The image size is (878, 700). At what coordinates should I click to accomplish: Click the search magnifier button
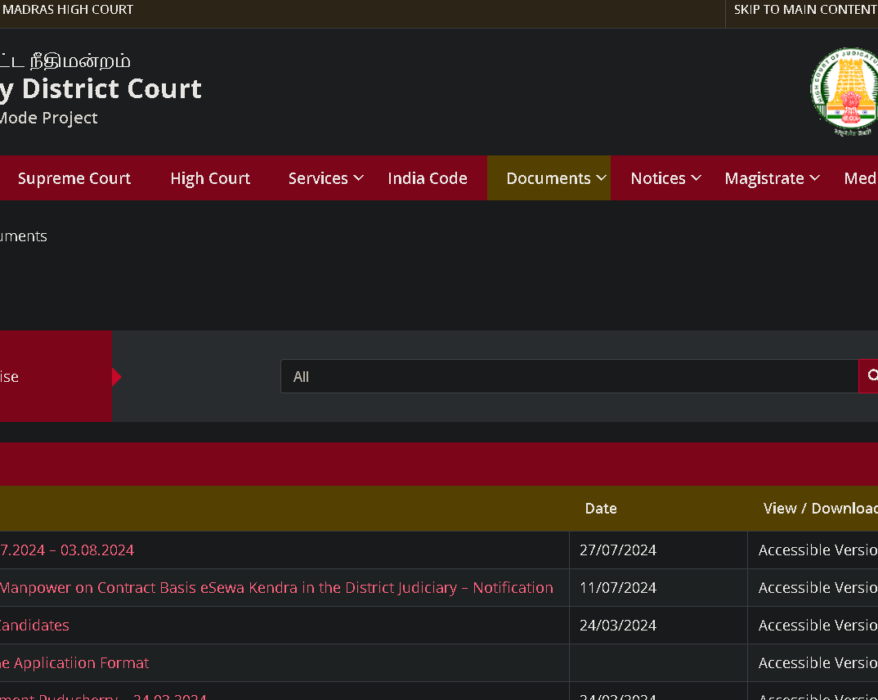(869, 376)
